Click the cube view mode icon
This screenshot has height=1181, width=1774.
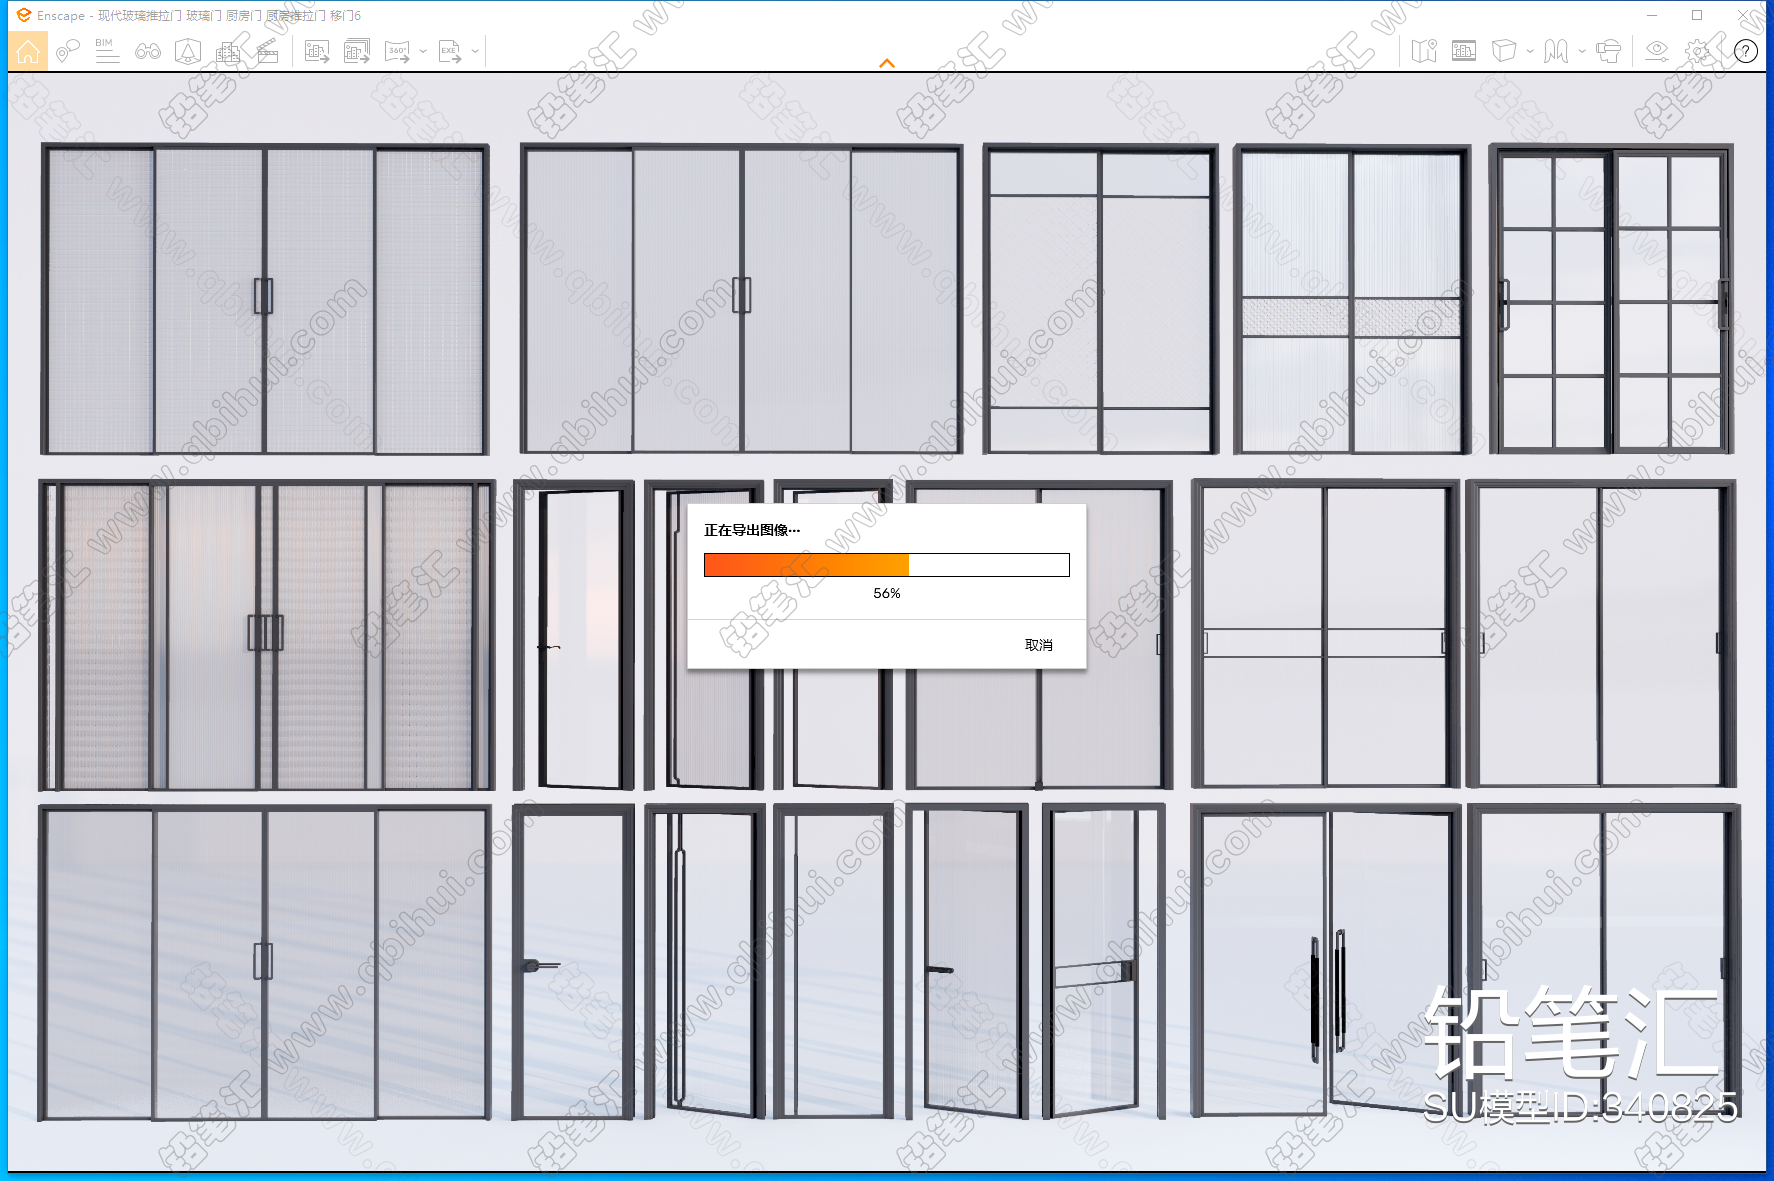click(x=1504, y=51)
